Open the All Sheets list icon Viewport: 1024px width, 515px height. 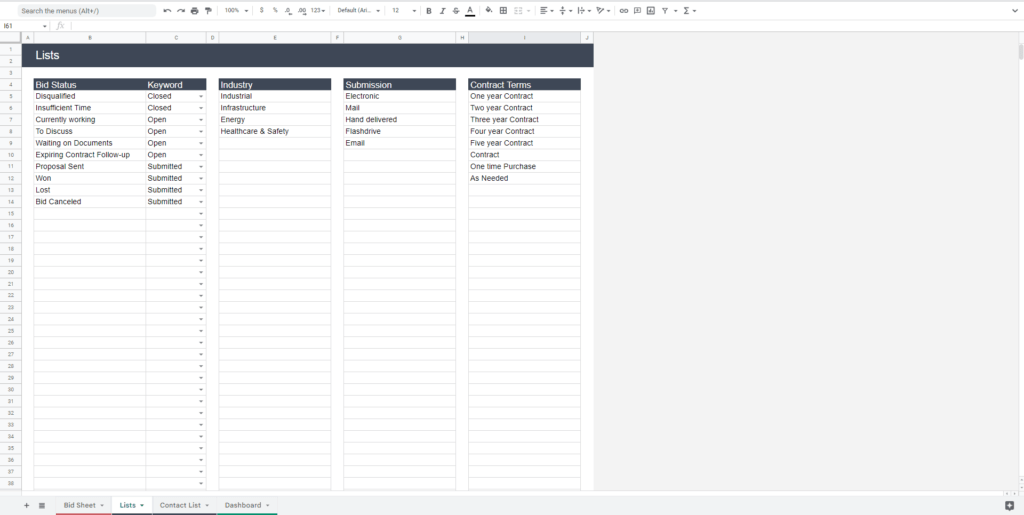tap(42, 505)
